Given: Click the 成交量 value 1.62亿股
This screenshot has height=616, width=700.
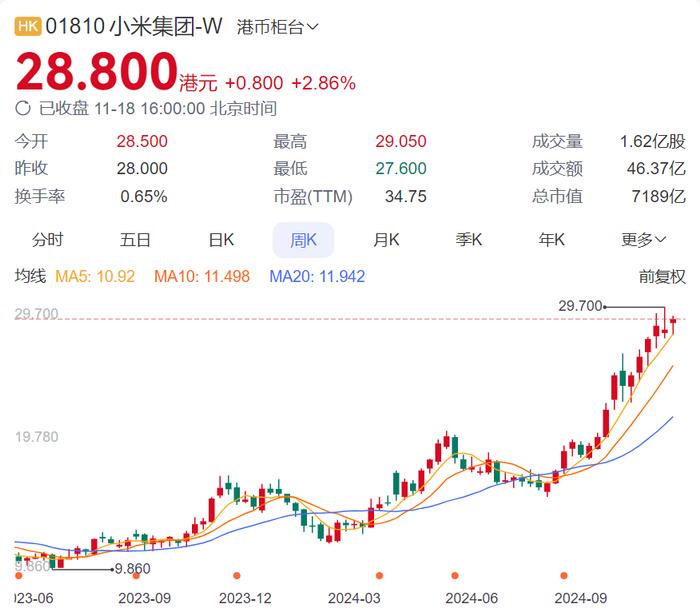Looking at the screenshot, I should click(653, 142).
